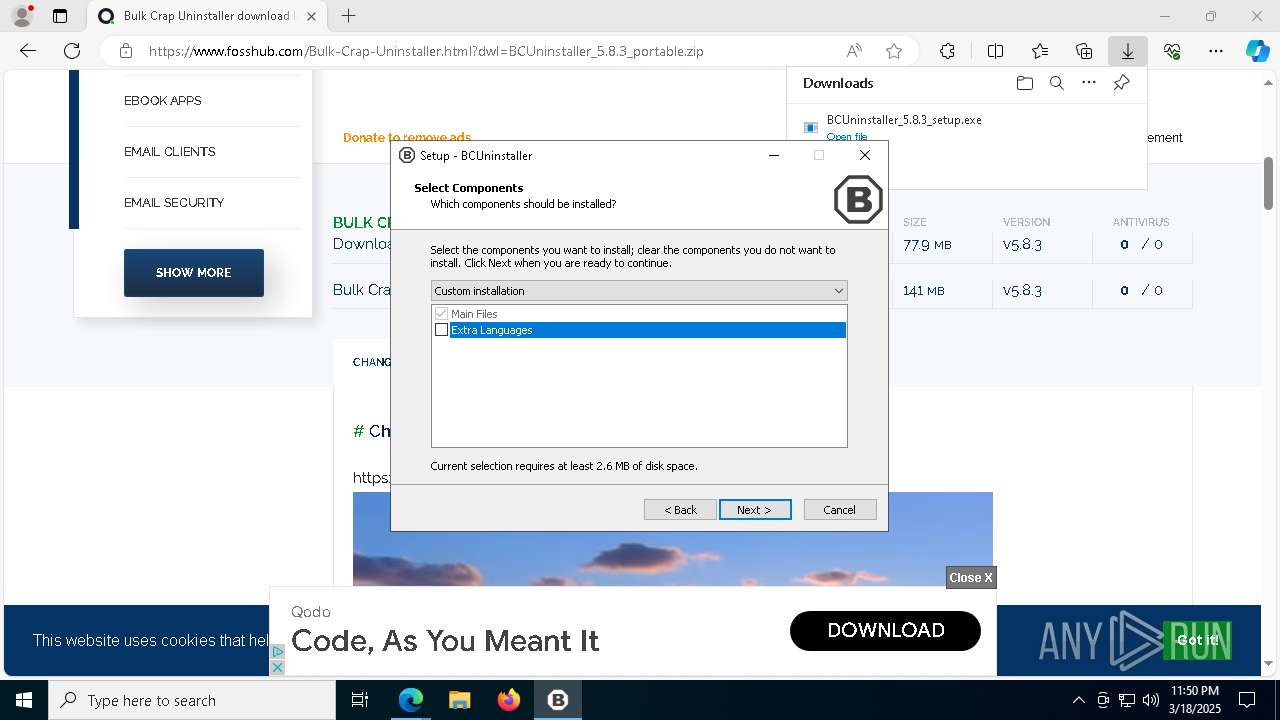Open Firefox from the taskbar
Viewport: 1280px width, 720px height.
click(x=509, y=700)
